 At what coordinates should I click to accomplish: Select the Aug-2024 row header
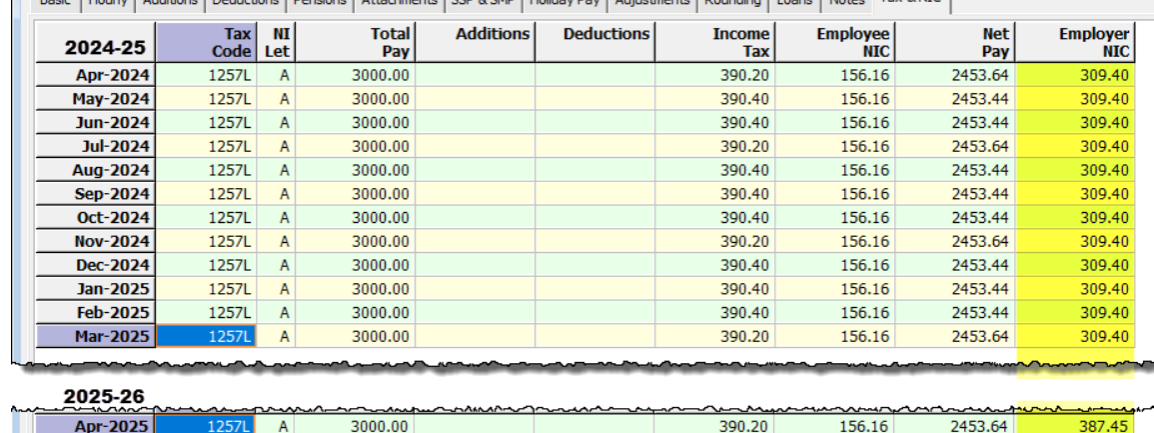click(x=96, y=170)
